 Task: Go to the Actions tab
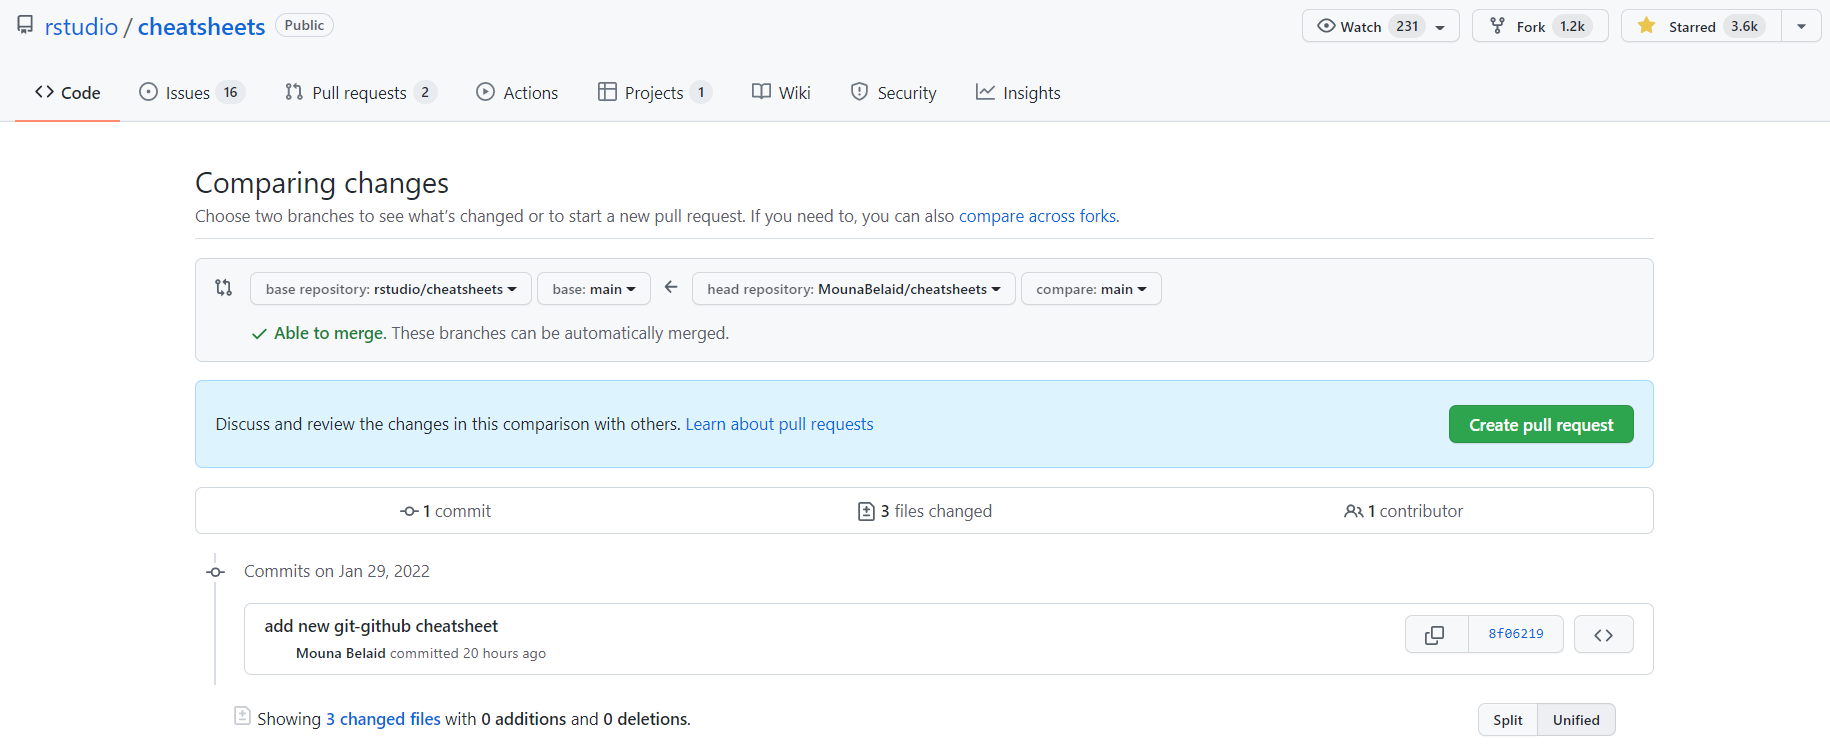517,92
